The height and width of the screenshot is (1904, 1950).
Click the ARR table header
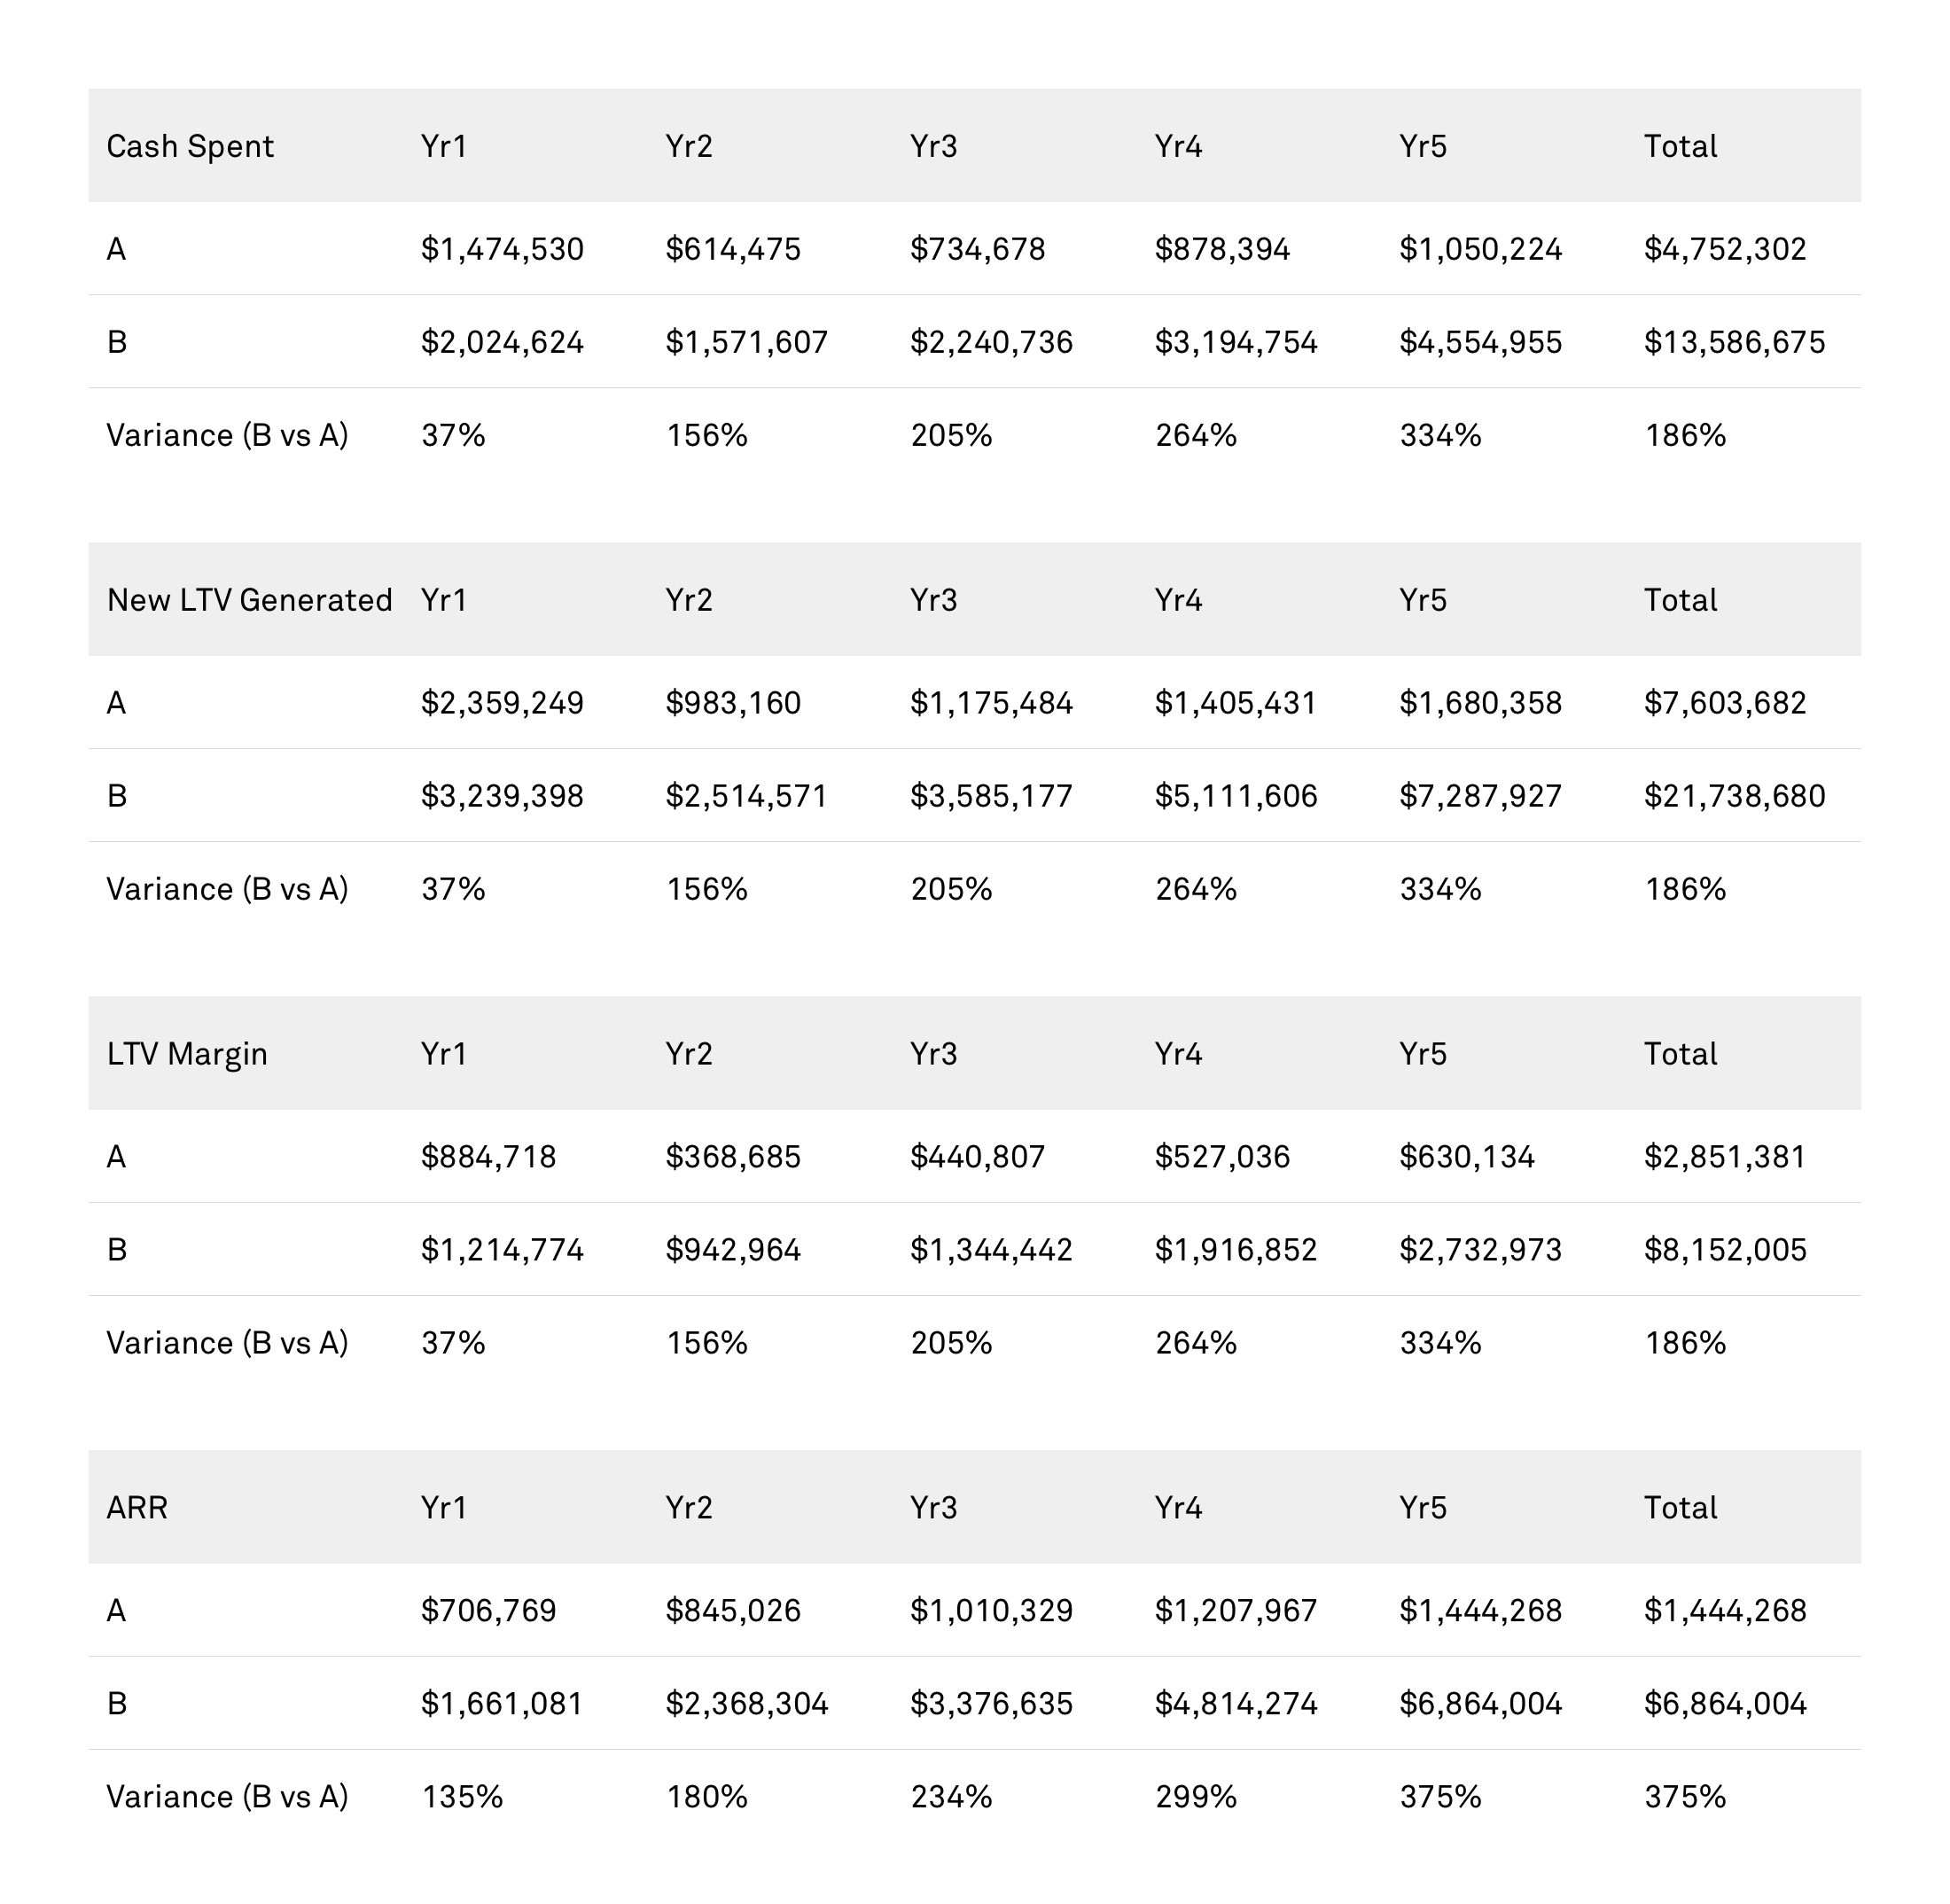[x=137, y=1508]
